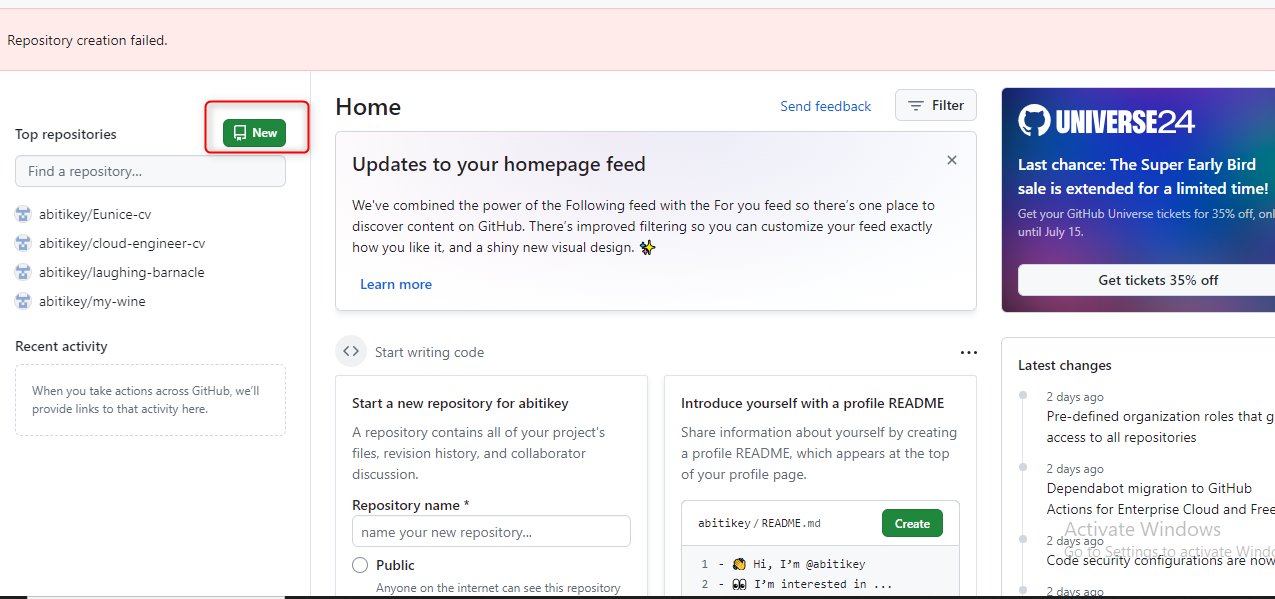Select the Public visibility radio button

360,565
